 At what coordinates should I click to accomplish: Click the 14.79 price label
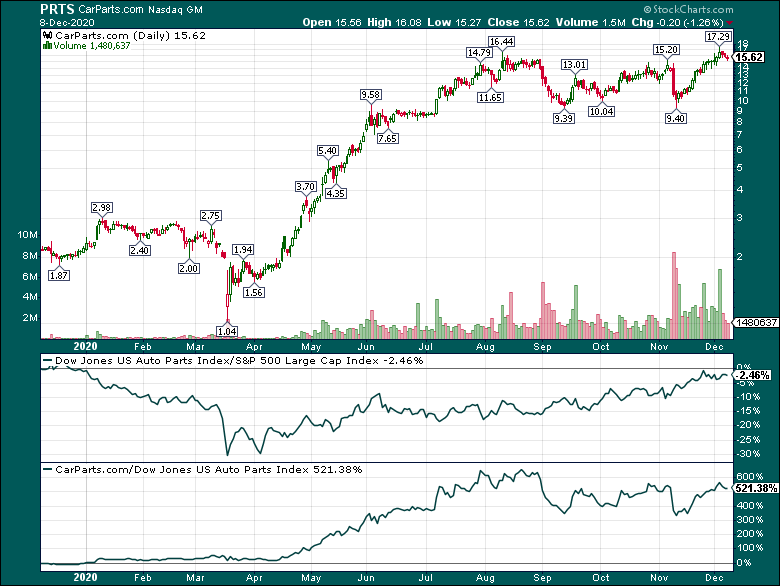tap(479, 52)
